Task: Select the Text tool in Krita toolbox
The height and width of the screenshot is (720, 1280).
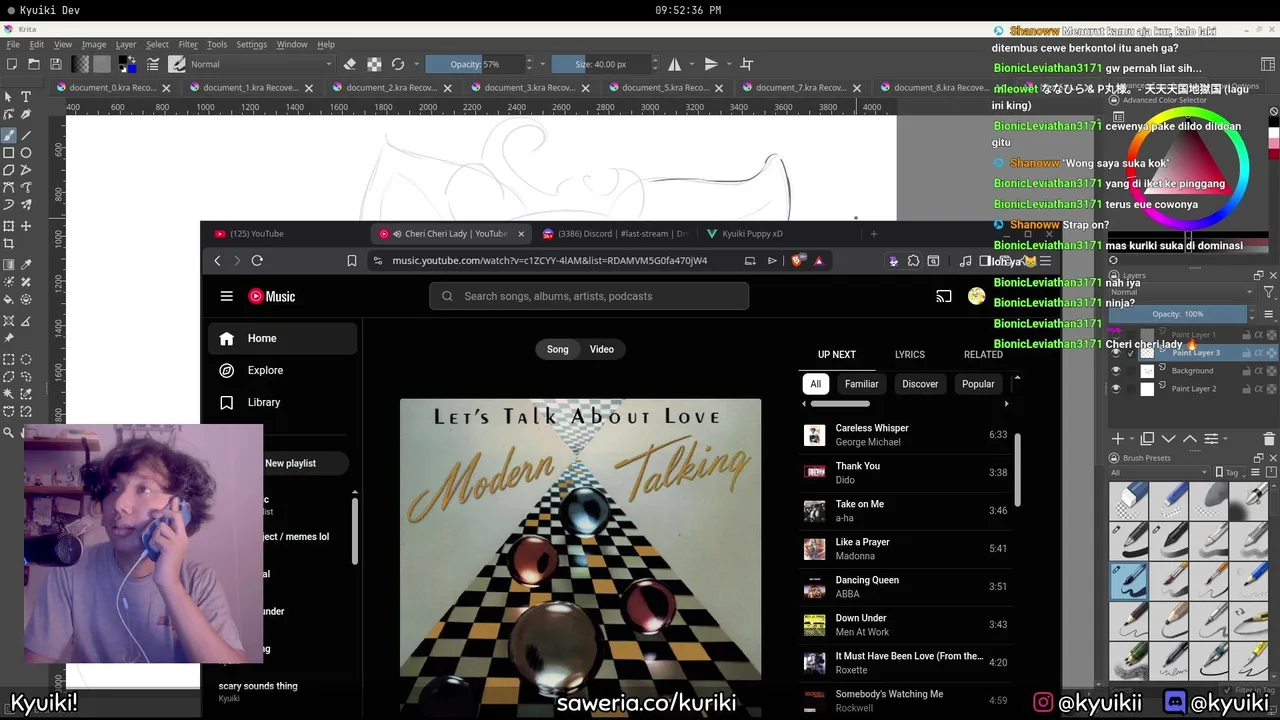Action: (26, 97)
